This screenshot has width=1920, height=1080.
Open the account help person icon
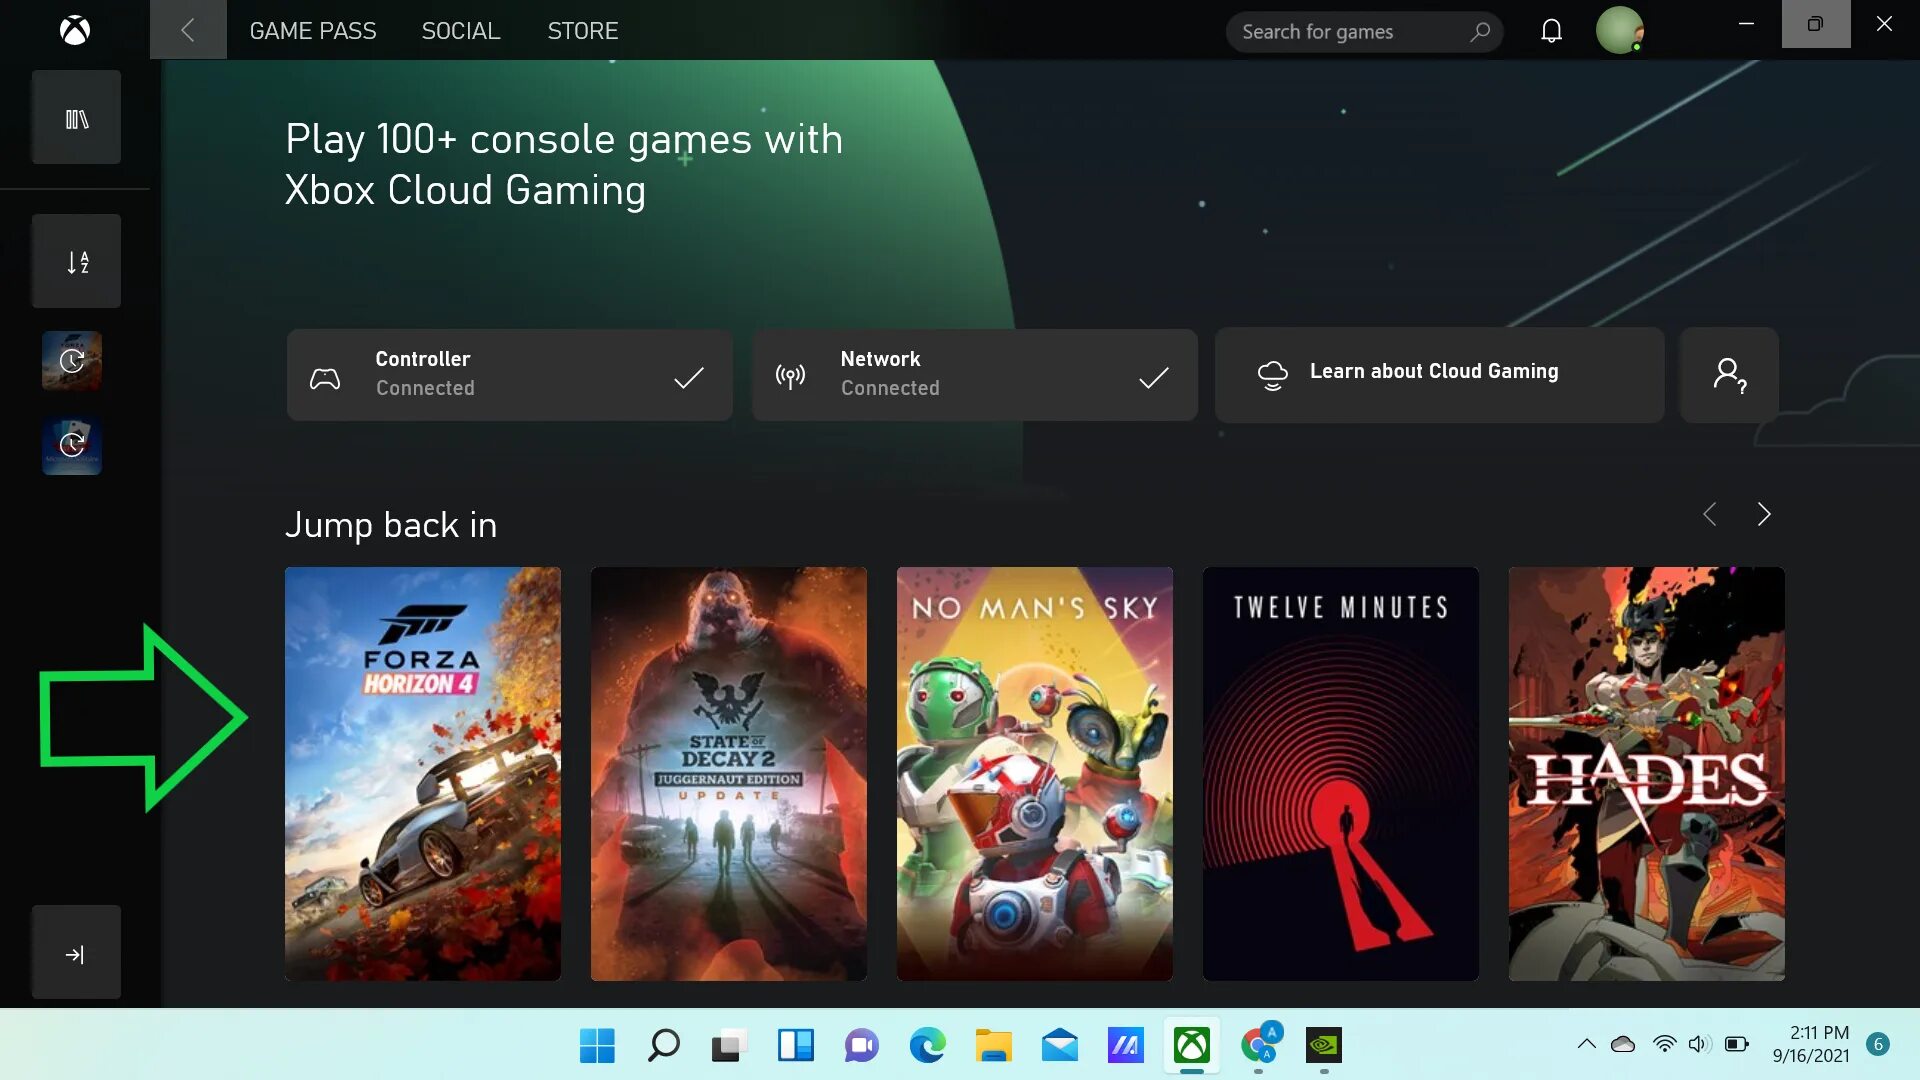point(1729,375)
